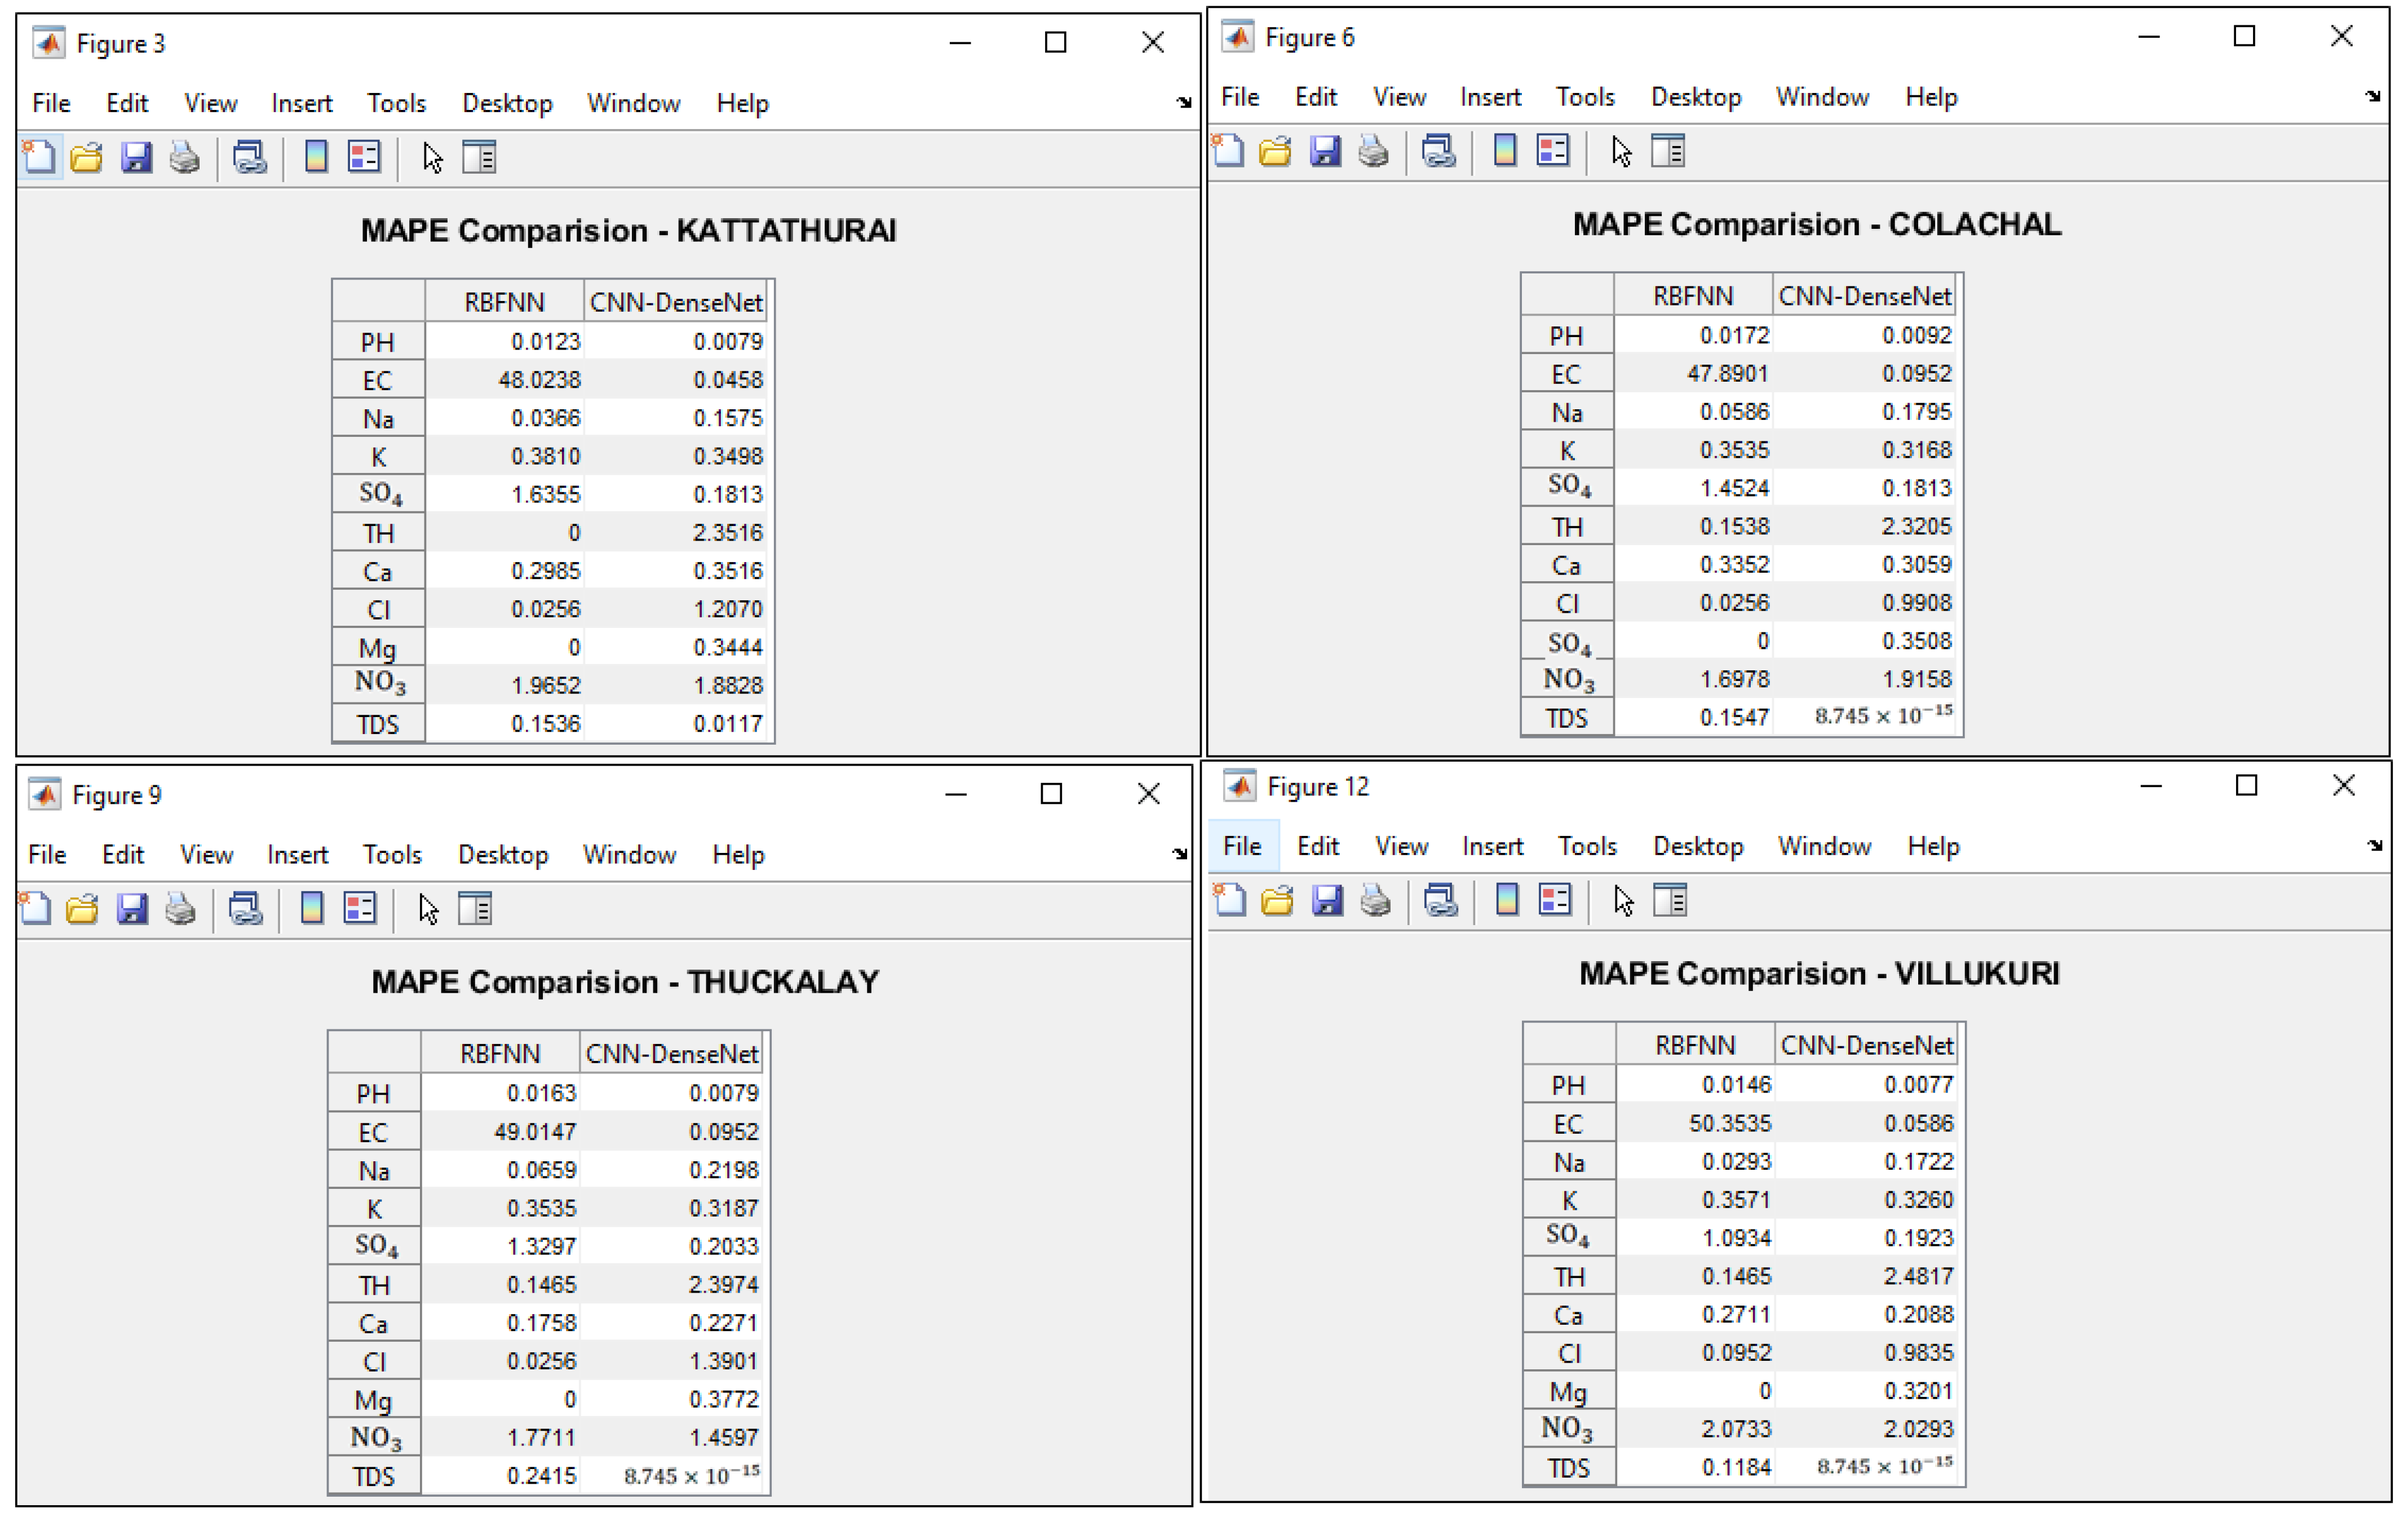The height and width of the screenshot is (1517, 2408).
Task: Select Edit Plot arrow tool in Figure 12
Action: pos(1623,900)
